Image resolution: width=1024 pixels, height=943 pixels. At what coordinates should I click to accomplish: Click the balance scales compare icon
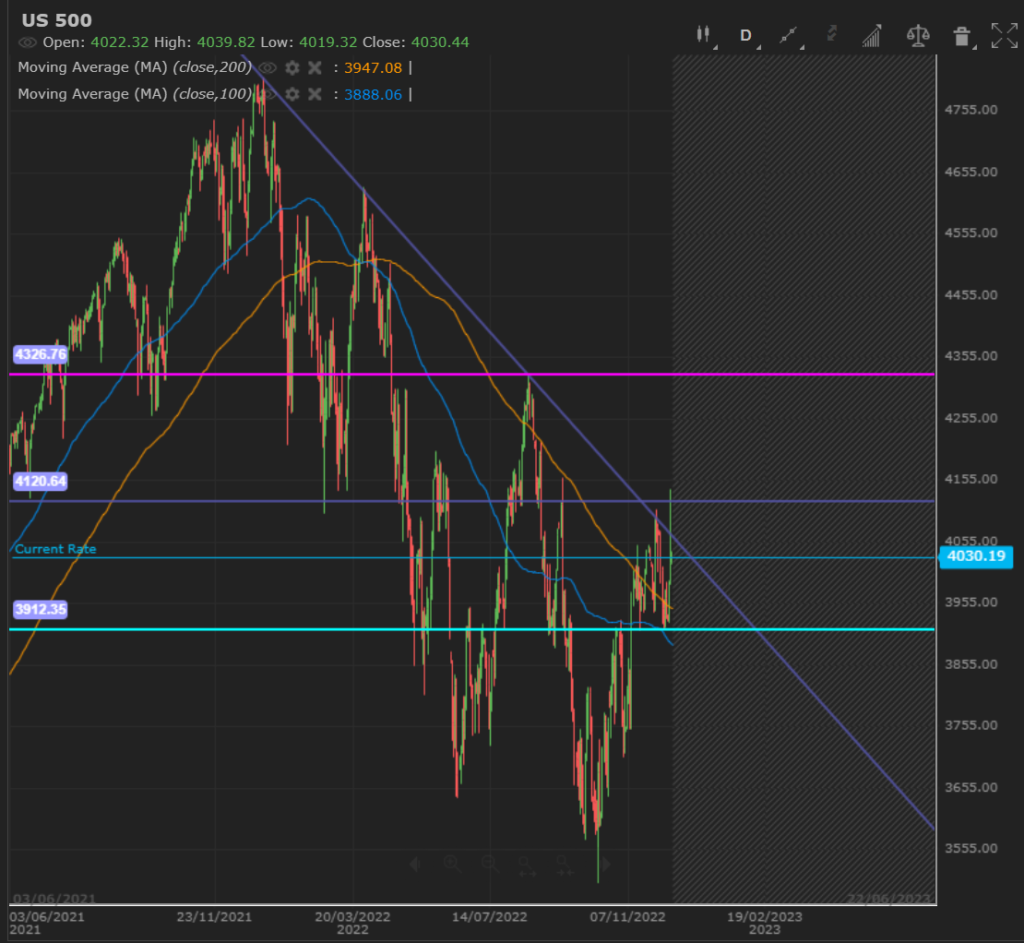(x=917, y=36)
